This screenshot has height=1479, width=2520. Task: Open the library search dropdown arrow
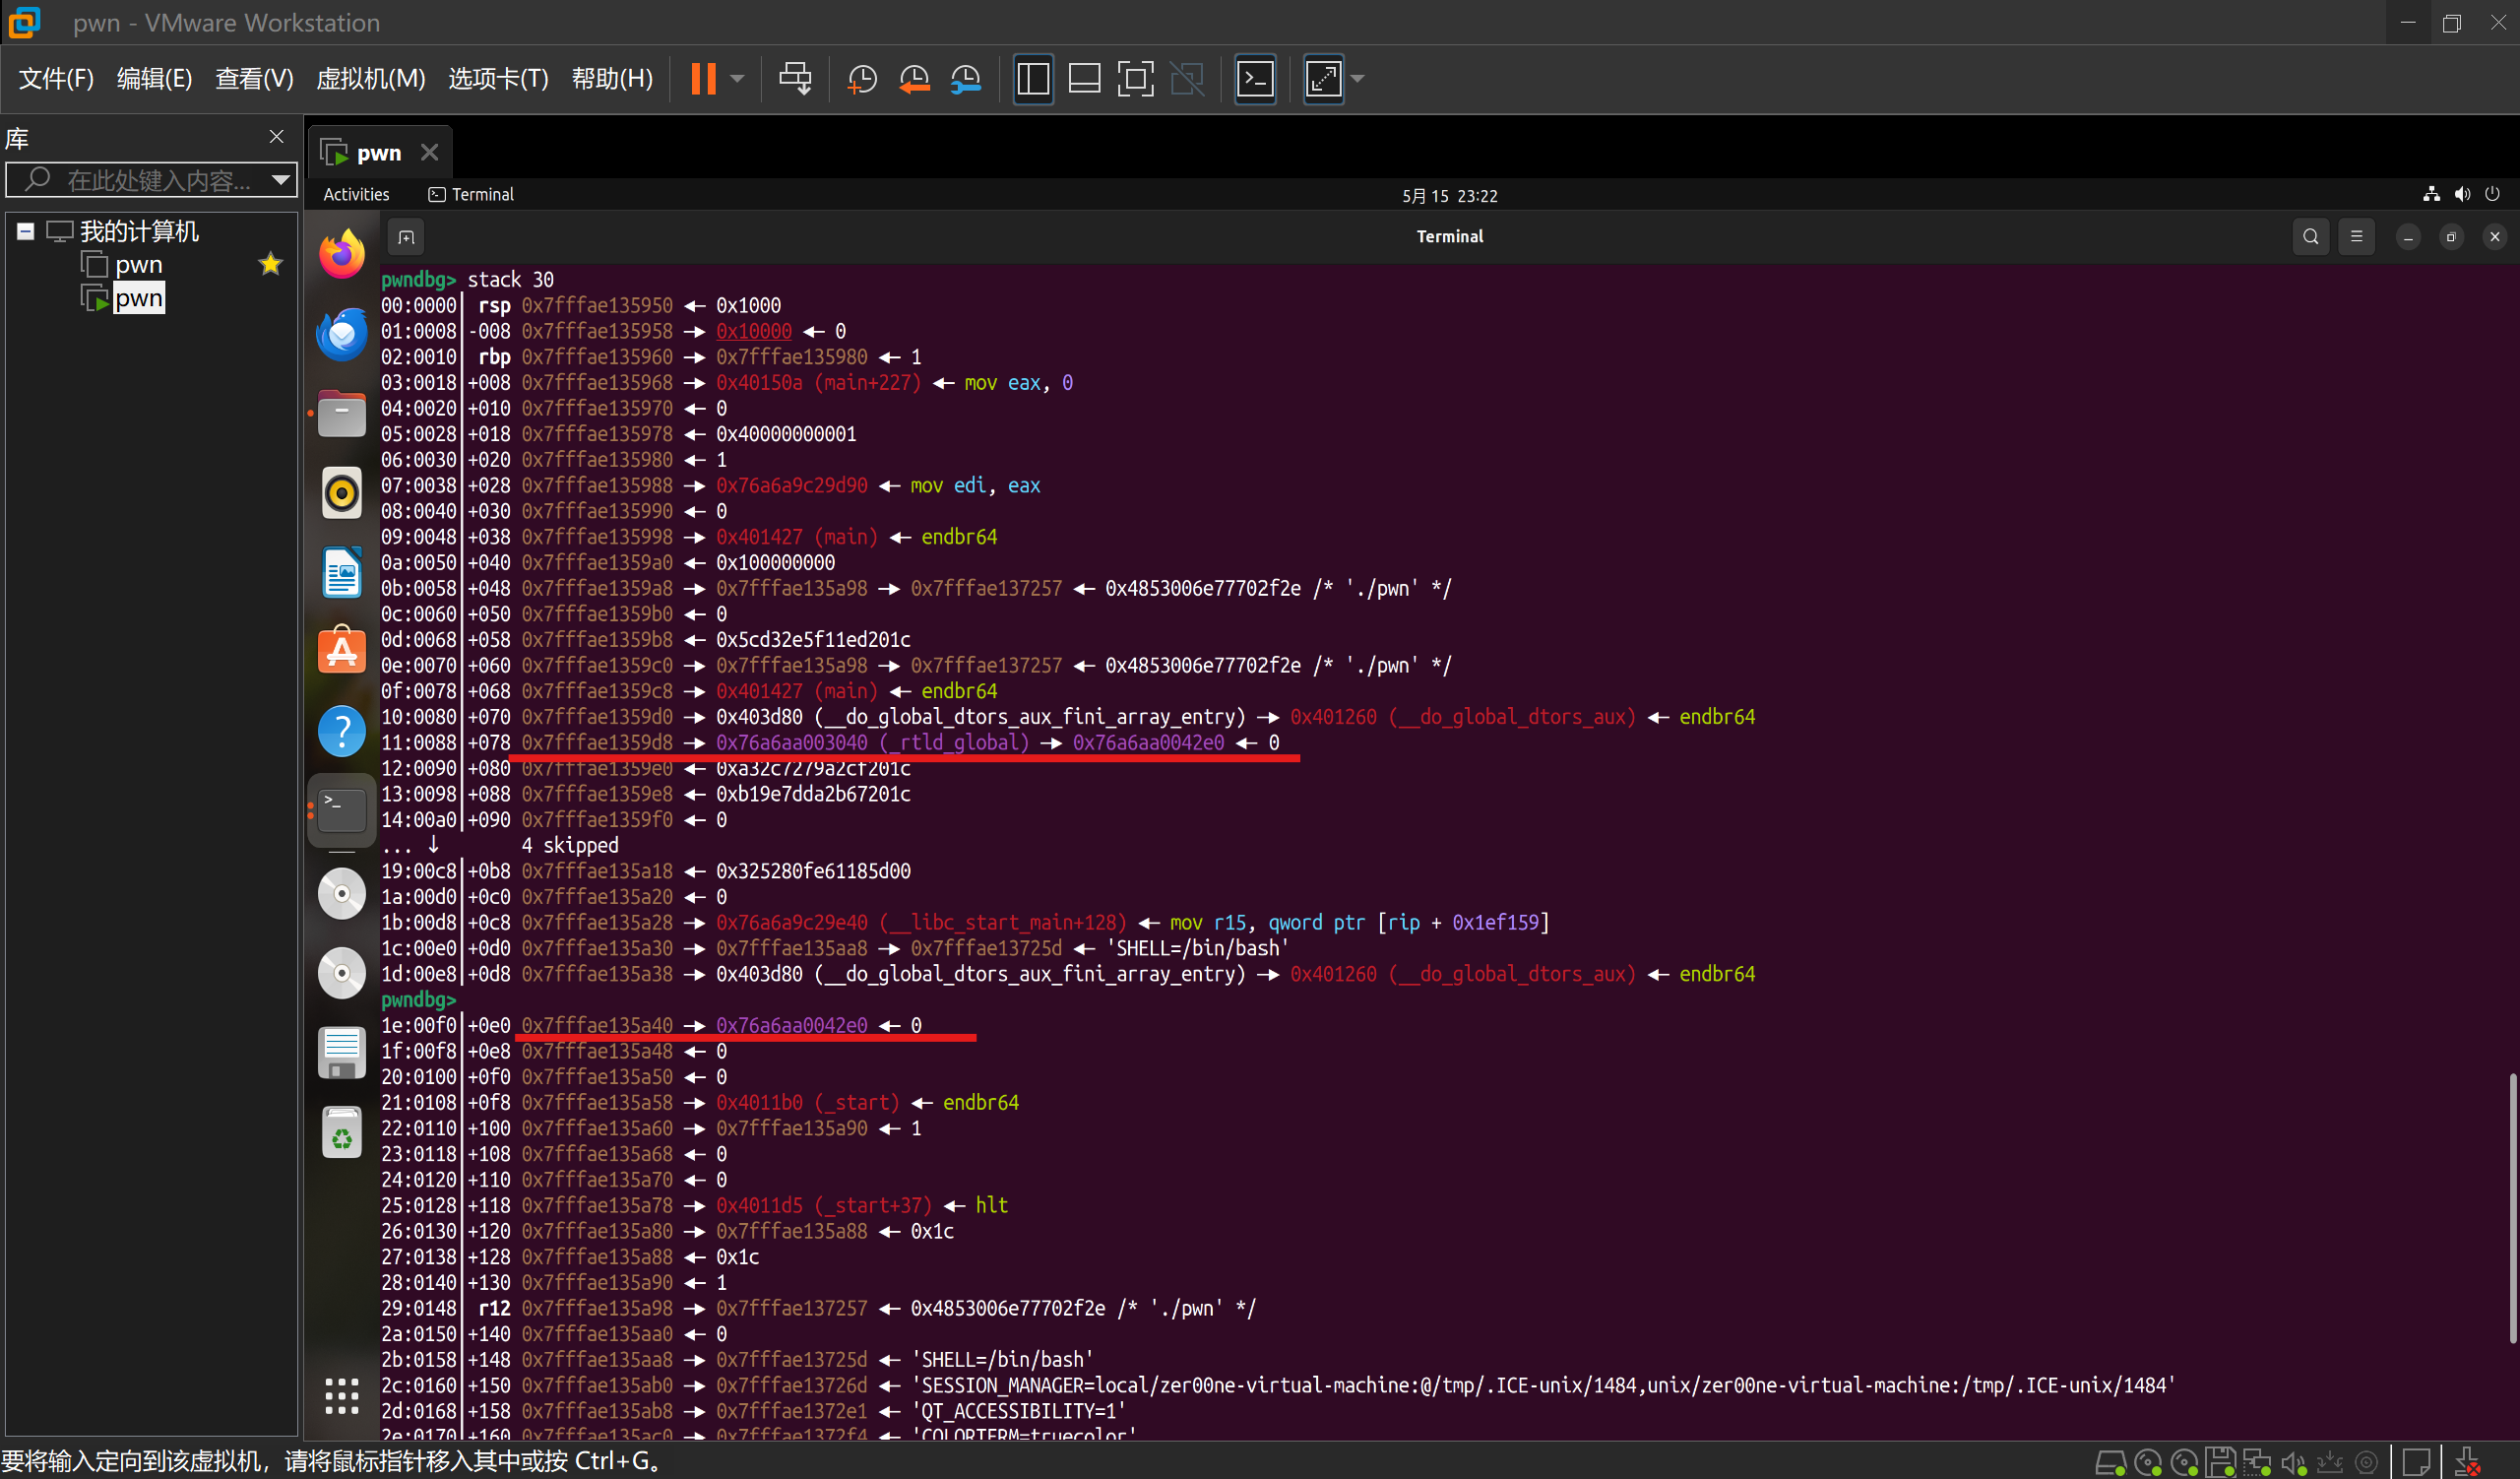(281, 180)
